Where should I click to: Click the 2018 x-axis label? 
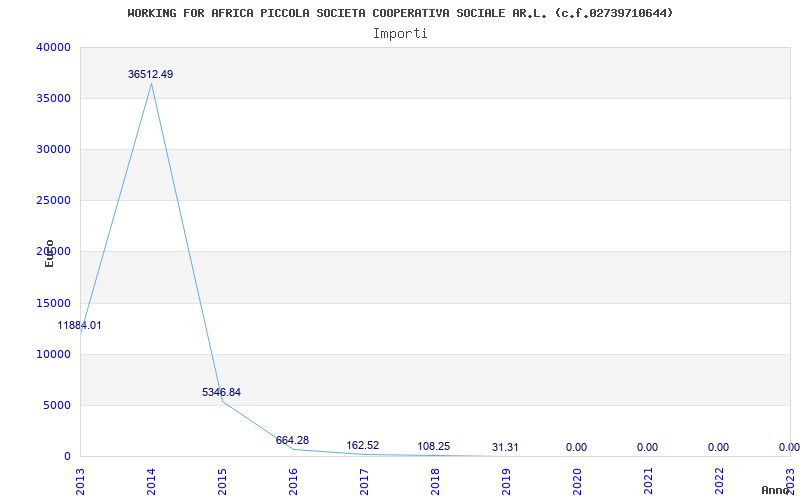435,482
